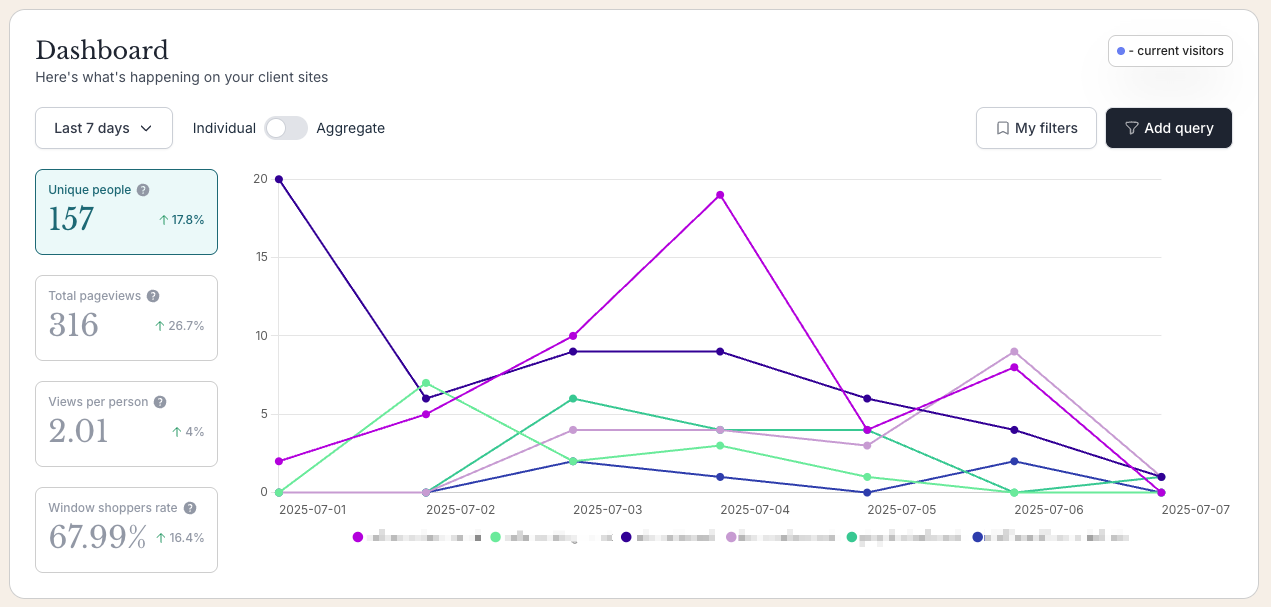Click the blue current visitors dot
Screen dimensions: 1271x607
coord(1121,51)
